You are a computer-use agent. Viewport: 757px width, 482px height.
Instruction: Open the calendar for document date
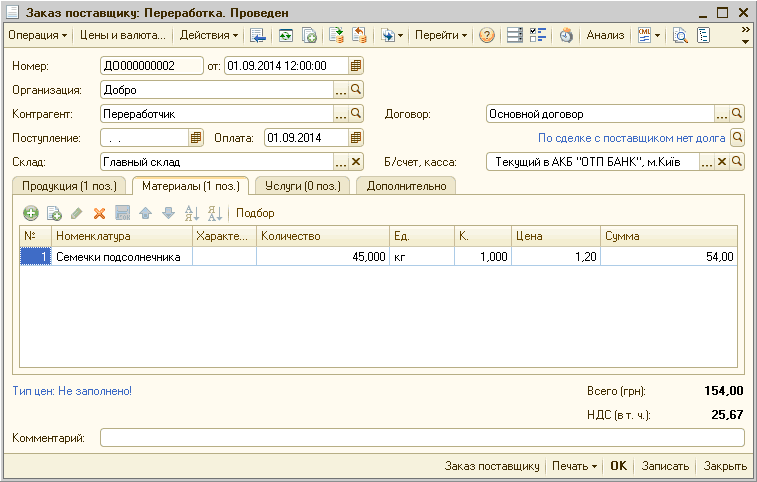(x=356, y=66)
